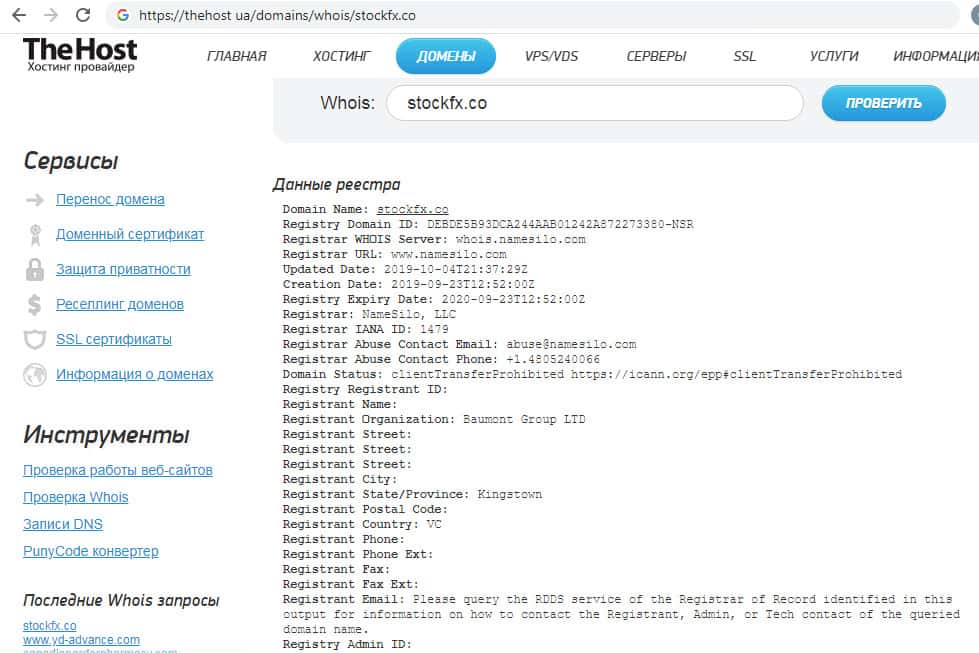Open the ИНФОРМАЦИЯ menu item
This screenshot has height=653, width=979.
pyautogui.click(x=935, y=56)
